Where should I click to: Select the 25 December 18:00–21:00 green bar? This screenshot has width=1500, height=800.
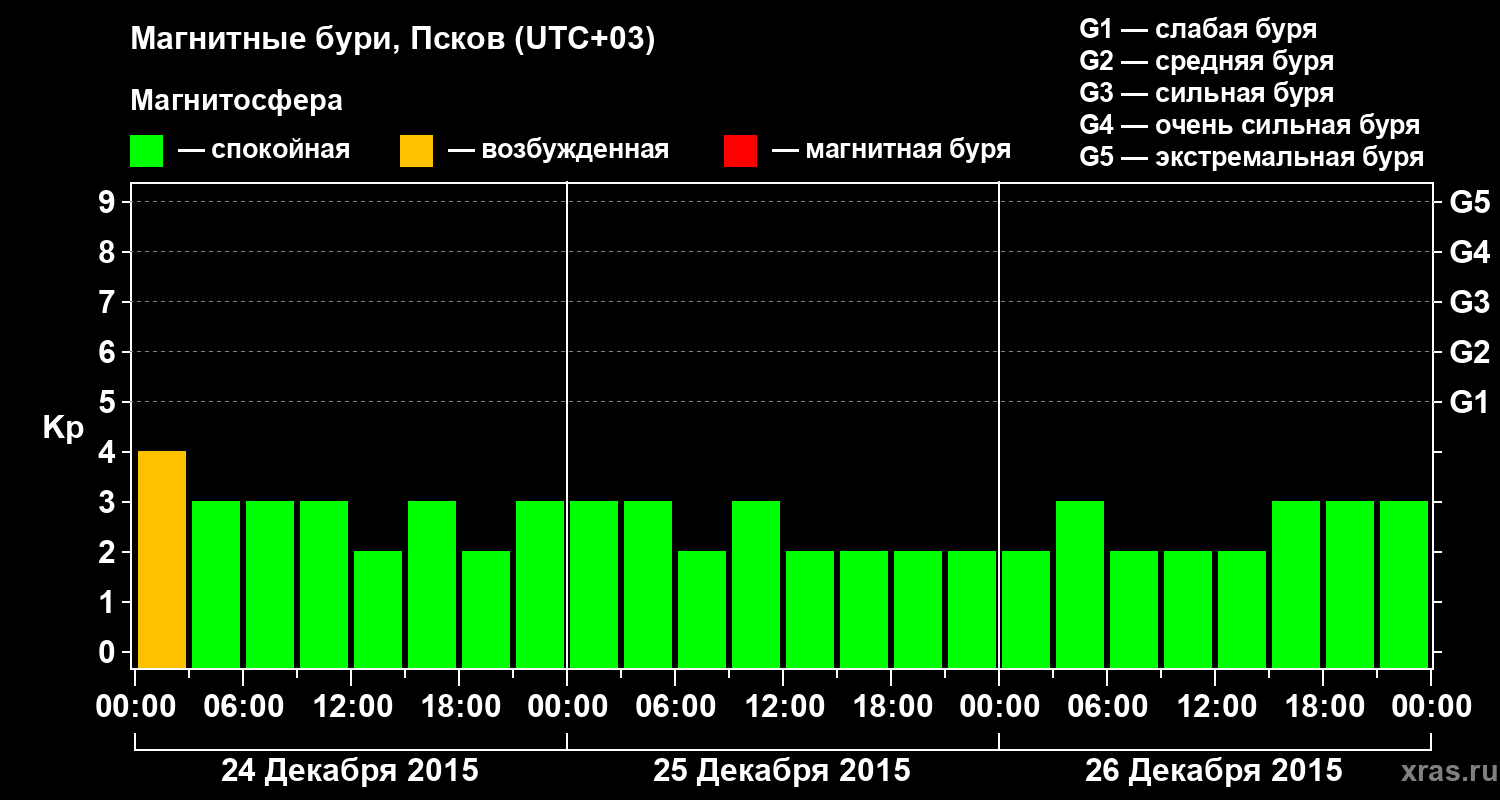(x=918, y=610)
